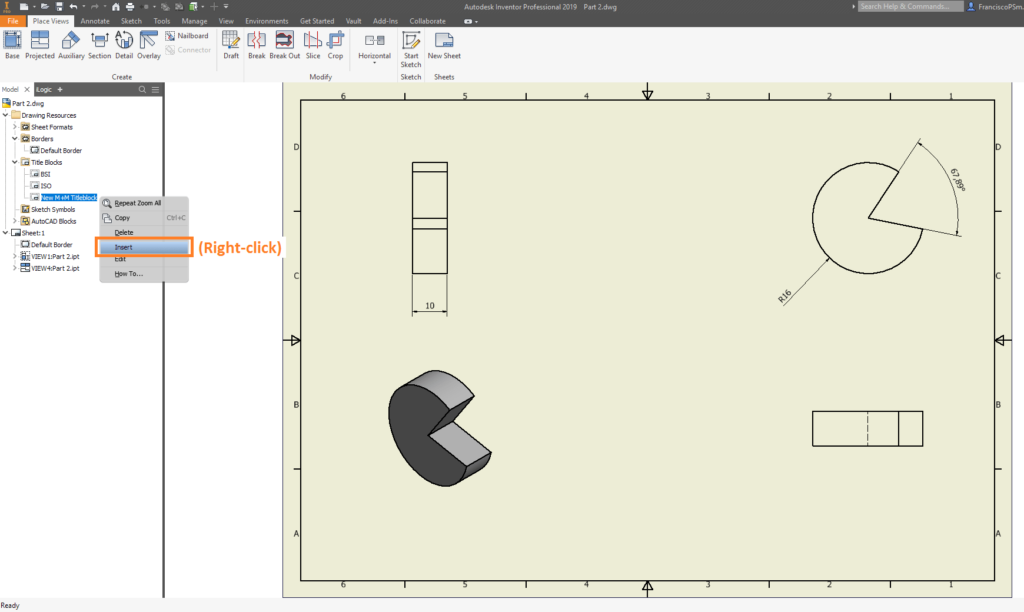The width and height of the screenshot is (1024, 612).
Task: Select the Projected view tool
Action: point(40,44)
